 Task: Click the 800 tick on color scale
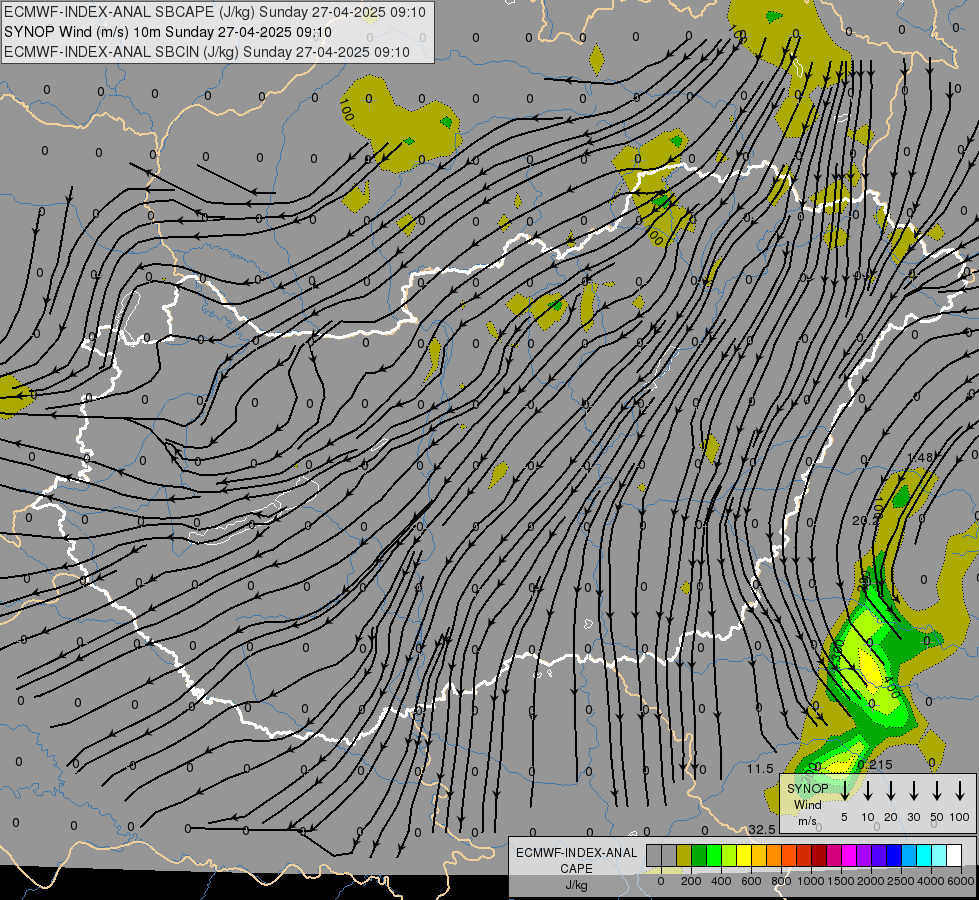click(781, 881)
